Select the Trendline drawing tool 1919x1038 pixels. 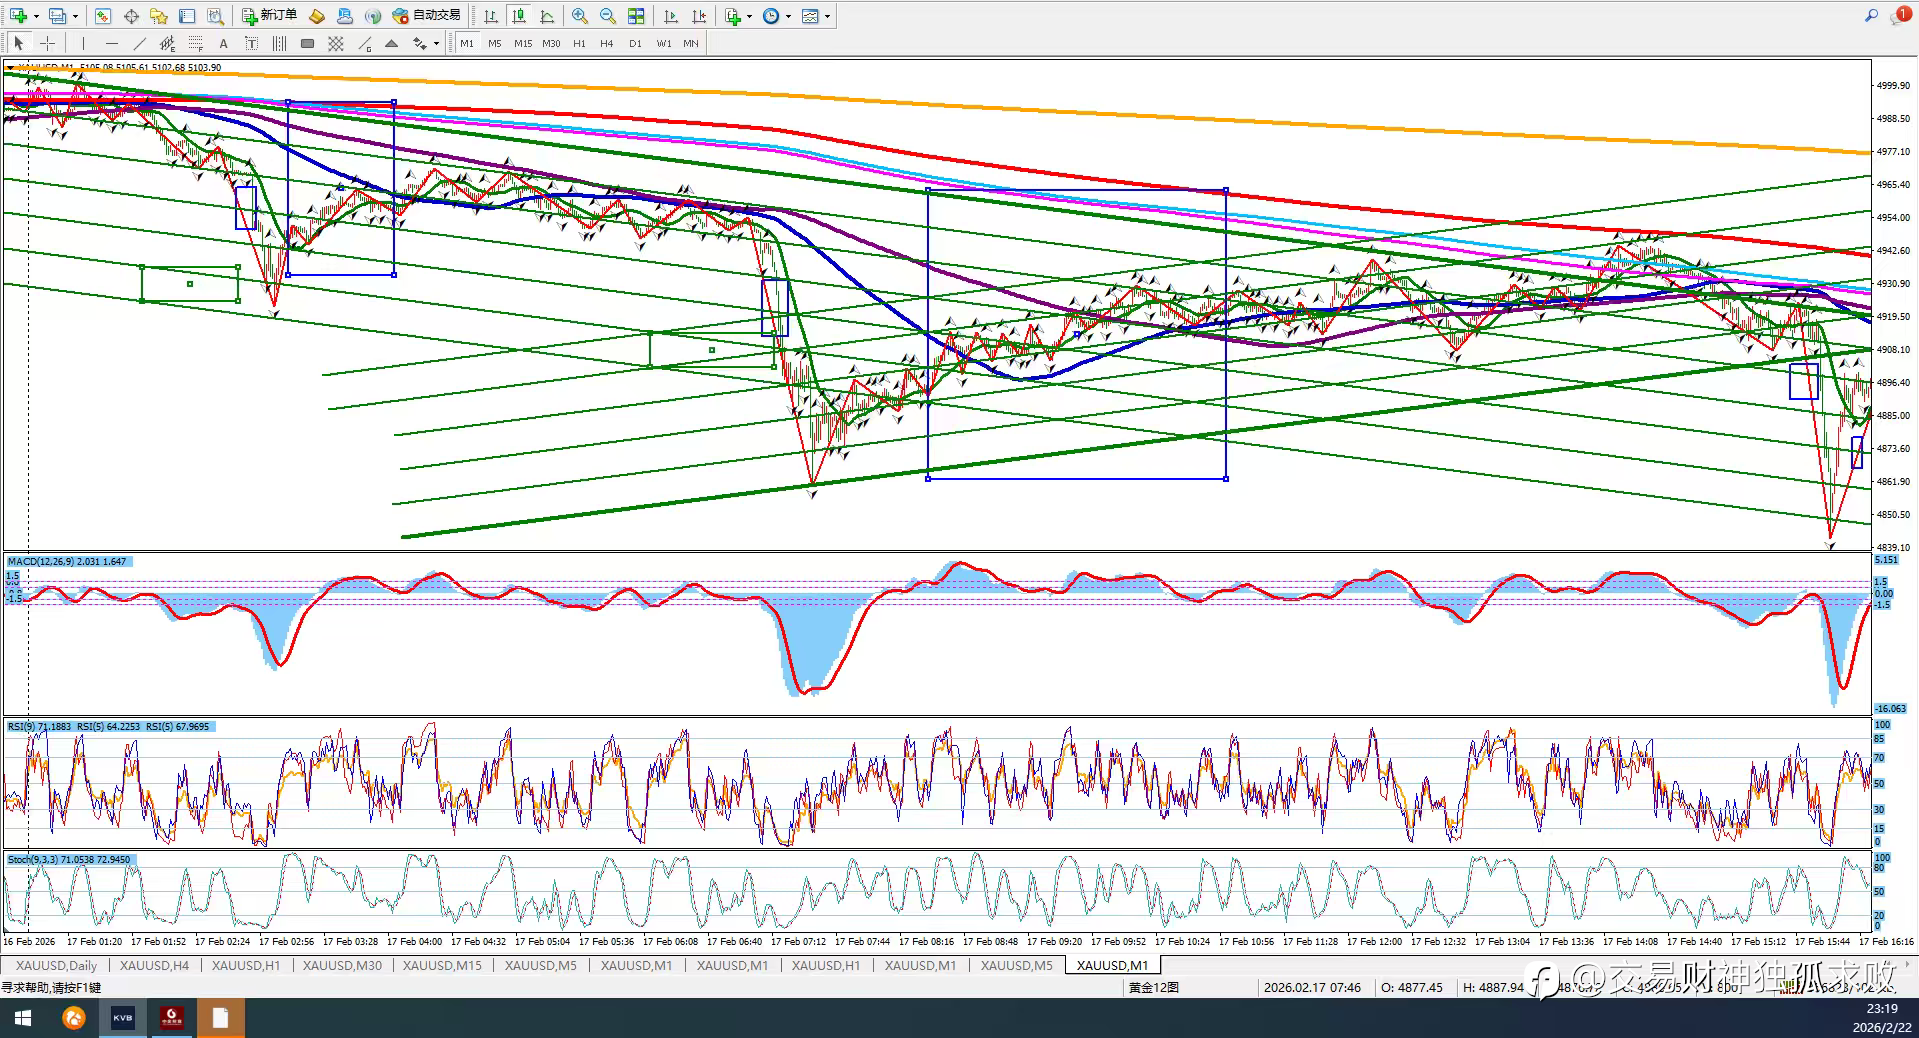(139, 43)
